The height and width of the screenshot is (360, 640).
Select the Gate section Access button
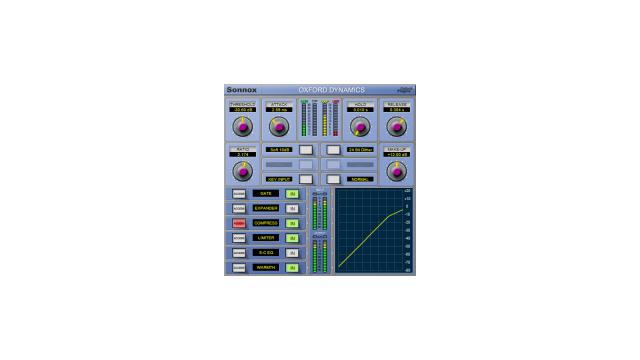239,194
